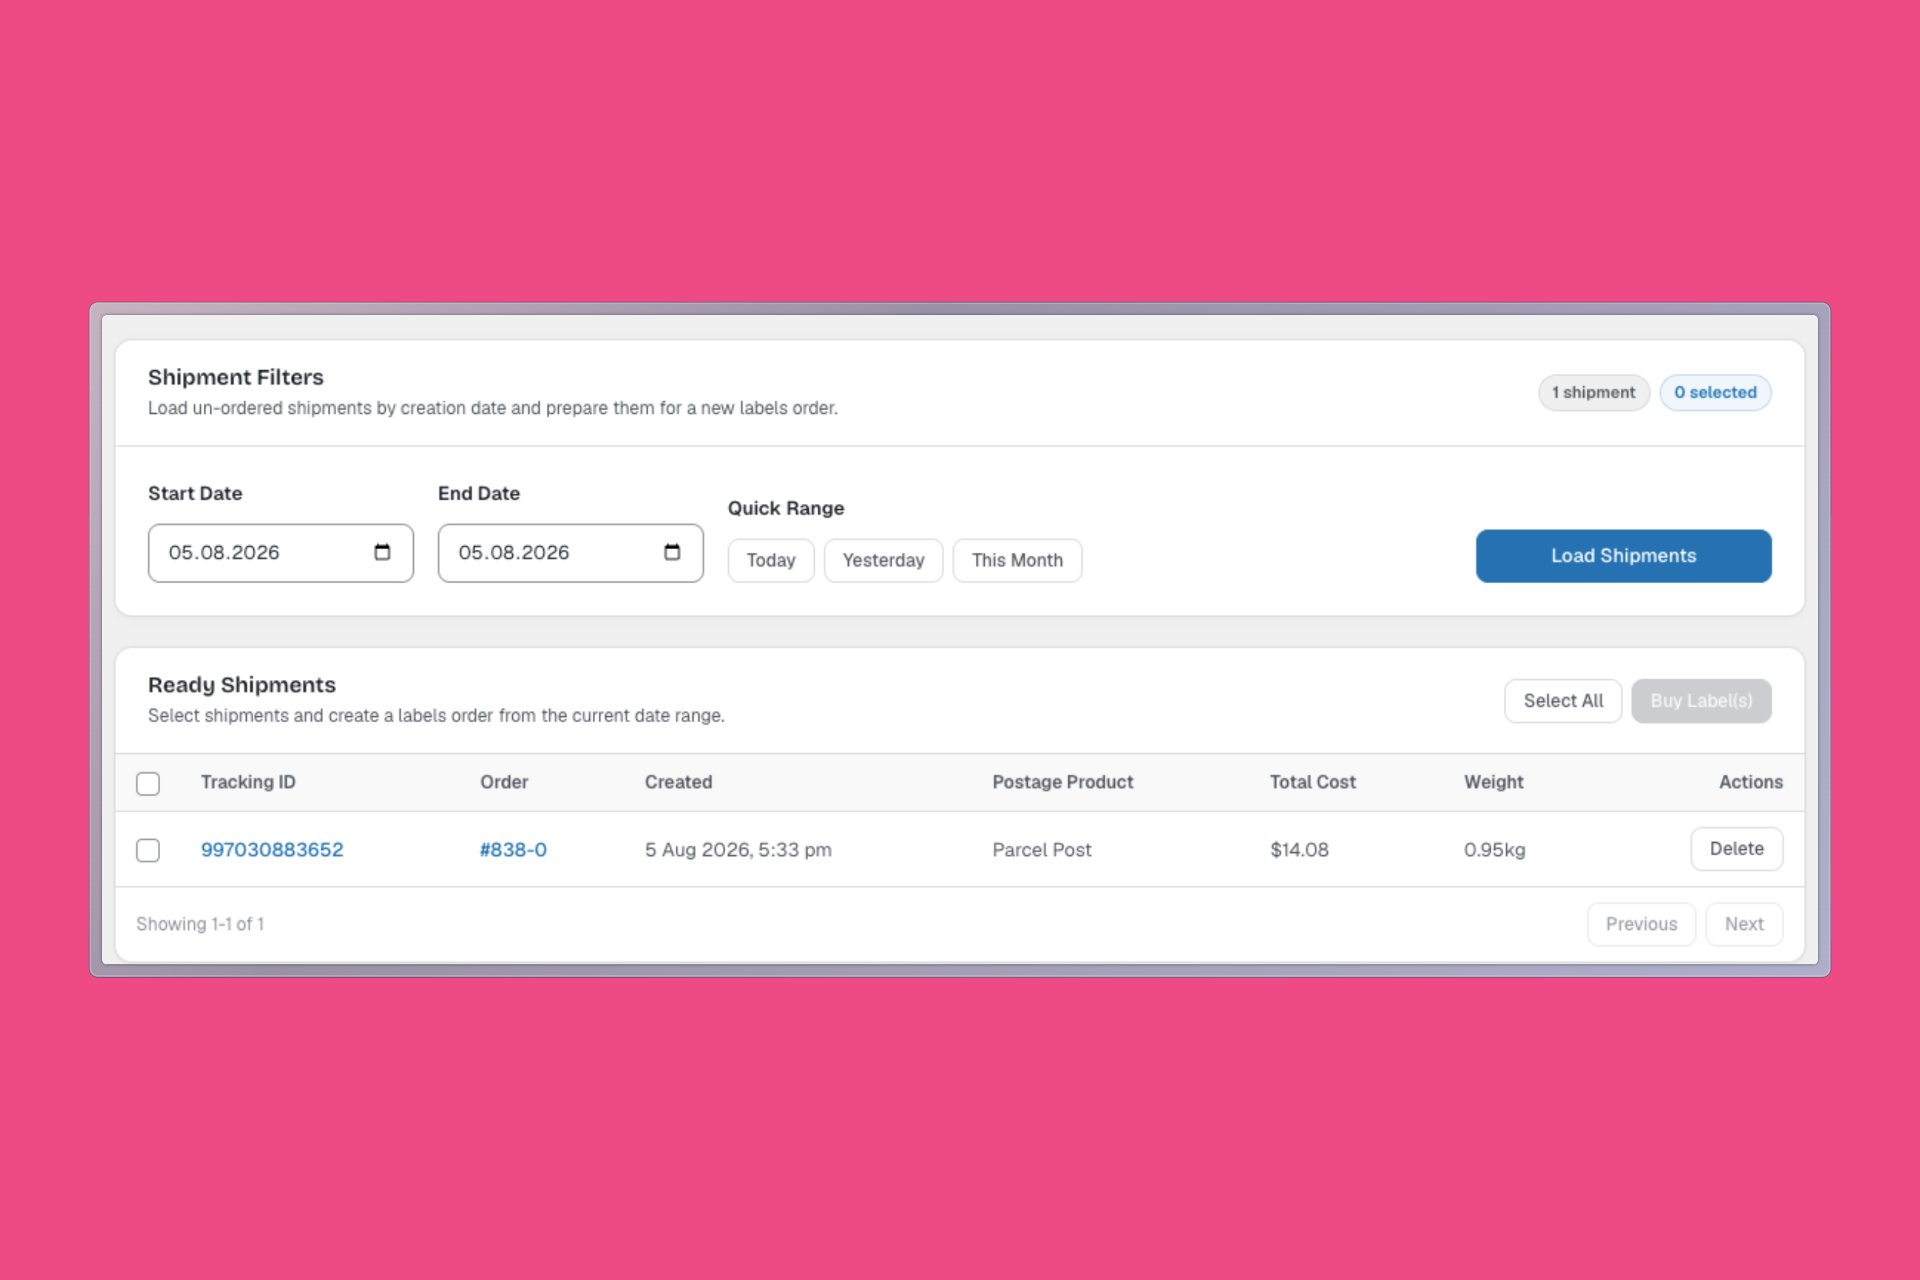The height and width of the screenshot is (1280, 1920).
Task: Click the Tracking ID column header
Action: pos(248,782)
